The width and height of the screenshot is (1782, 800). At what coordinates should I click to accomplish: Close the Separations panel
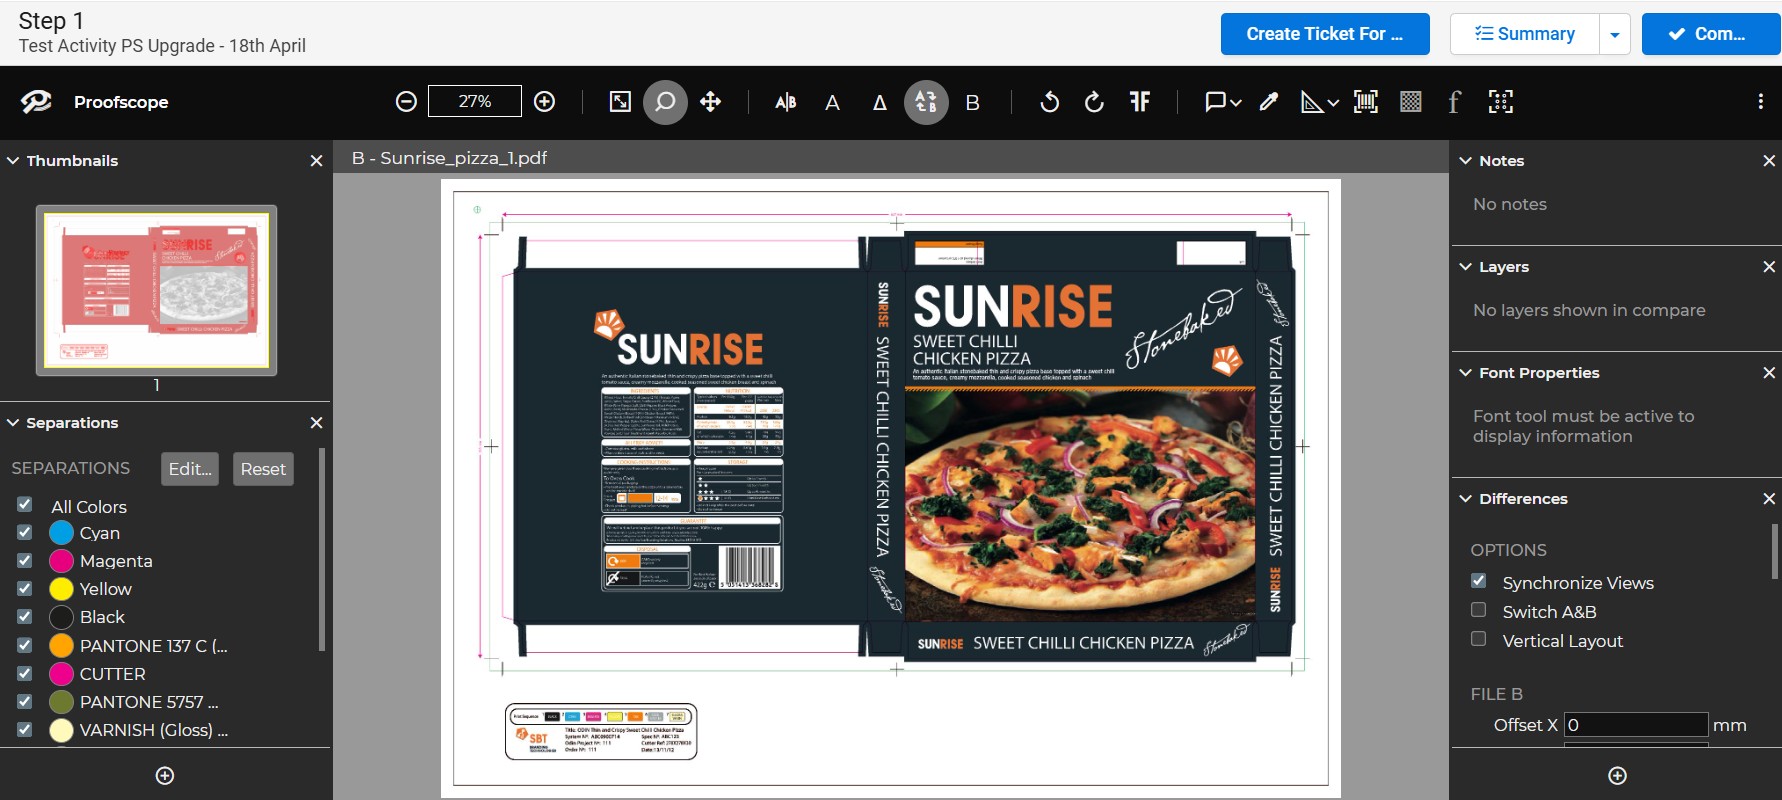pyautogui.click(x=316, y=423)
